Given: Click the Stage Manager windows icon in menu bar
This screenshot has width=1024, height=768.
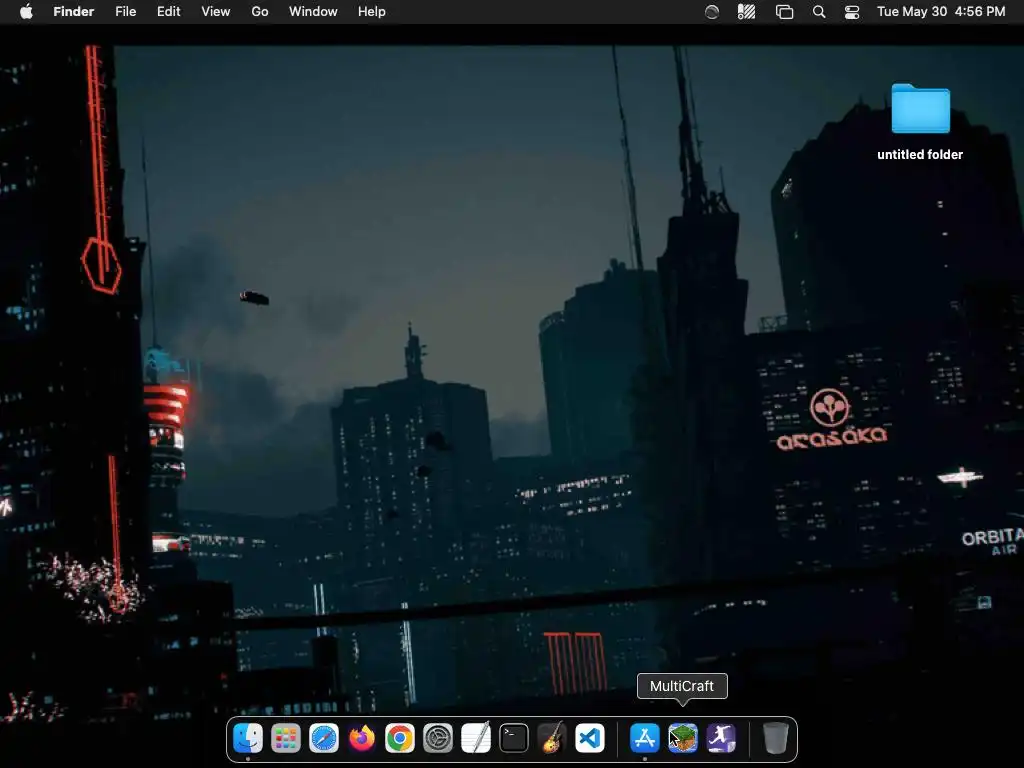Looking at the screenshot, I should pyautogui.click(x=784, y=12).
